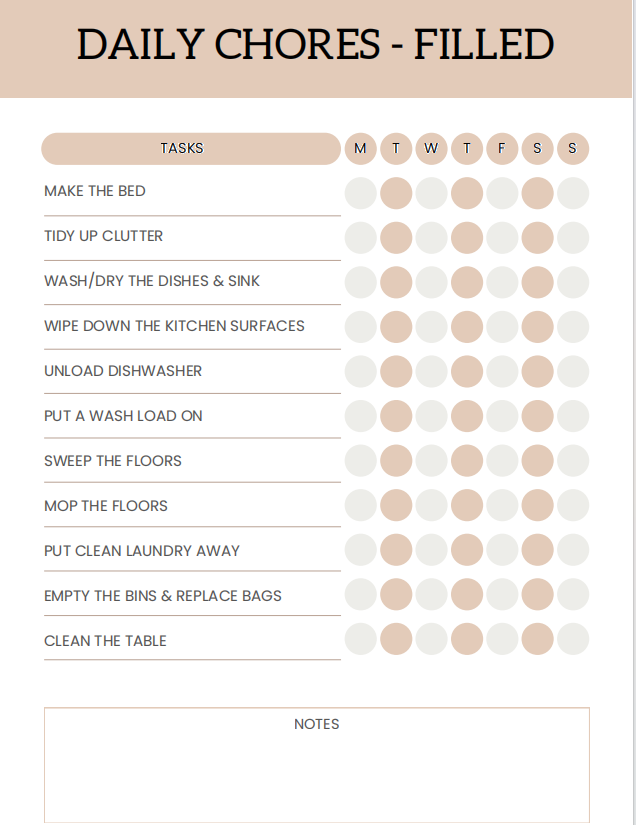Select the 'Wash/Dry the Dishes & Sink' task text

[x=152, y=281]
